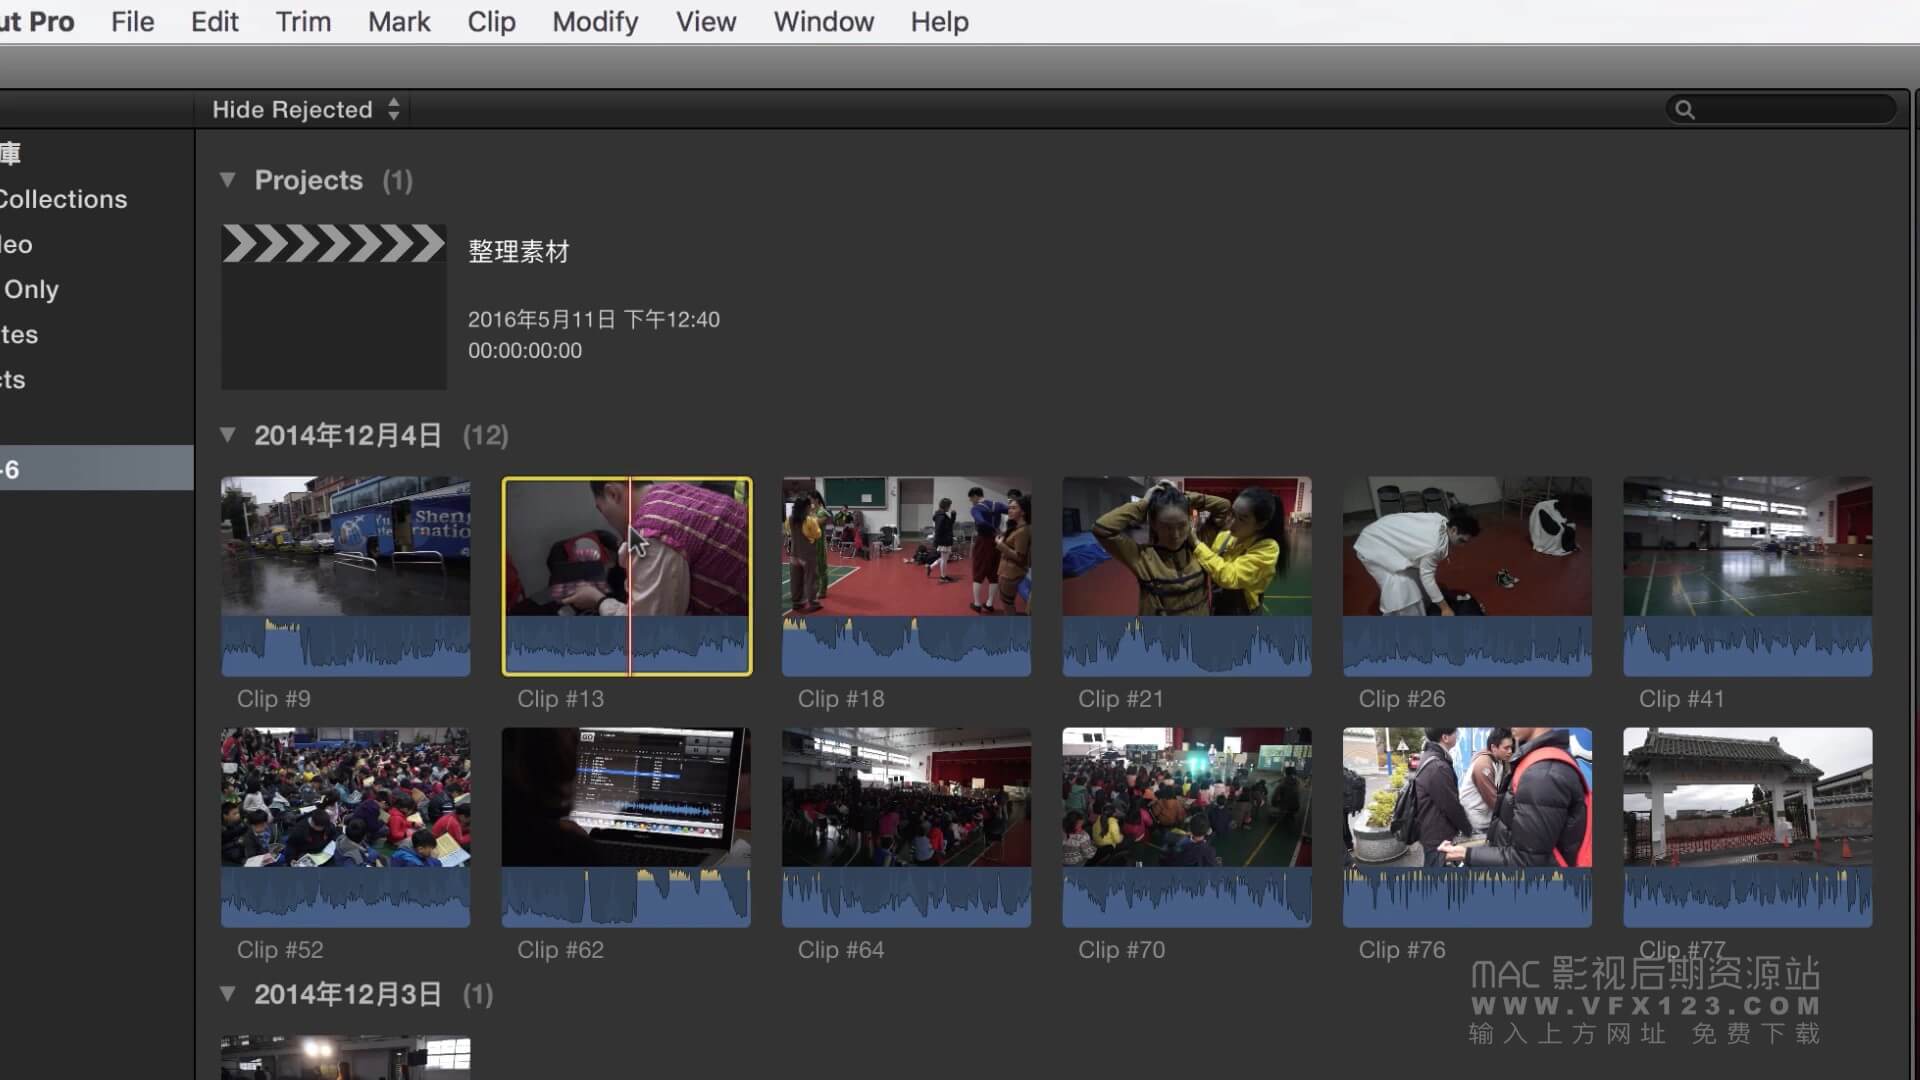This screenshot has width=1920, height=1080.
Task: Select the sidebar item ending in Only
Action: [30, 289]
